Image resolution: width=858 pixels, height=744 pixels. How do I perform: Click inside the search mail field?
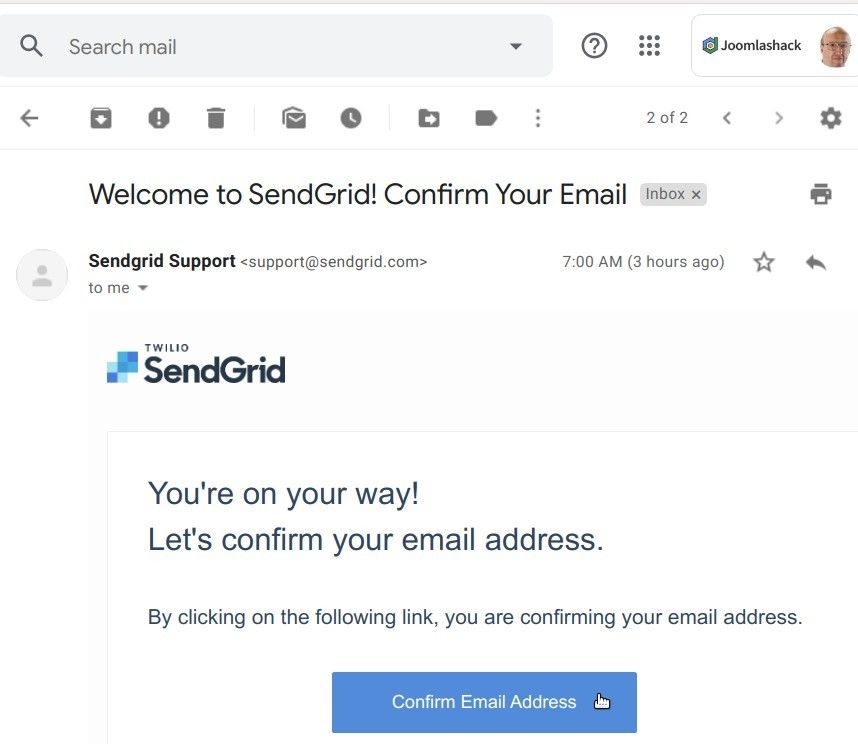point(200,46)
